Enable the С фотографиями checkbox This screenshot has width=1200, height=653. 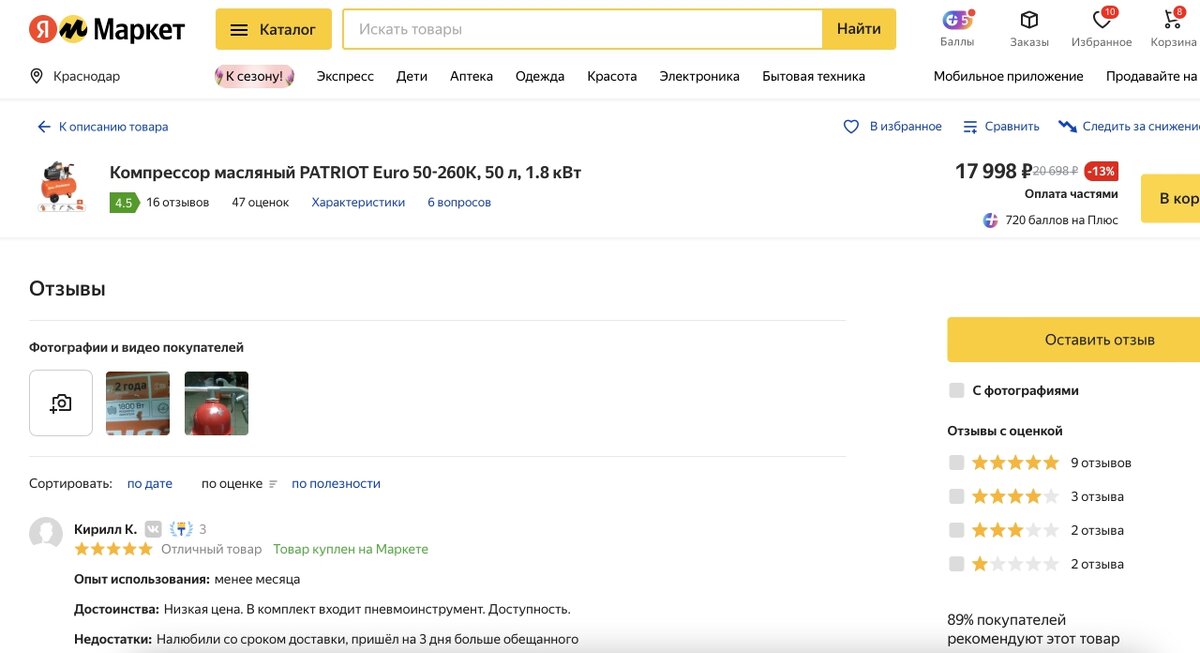[957, 390]
